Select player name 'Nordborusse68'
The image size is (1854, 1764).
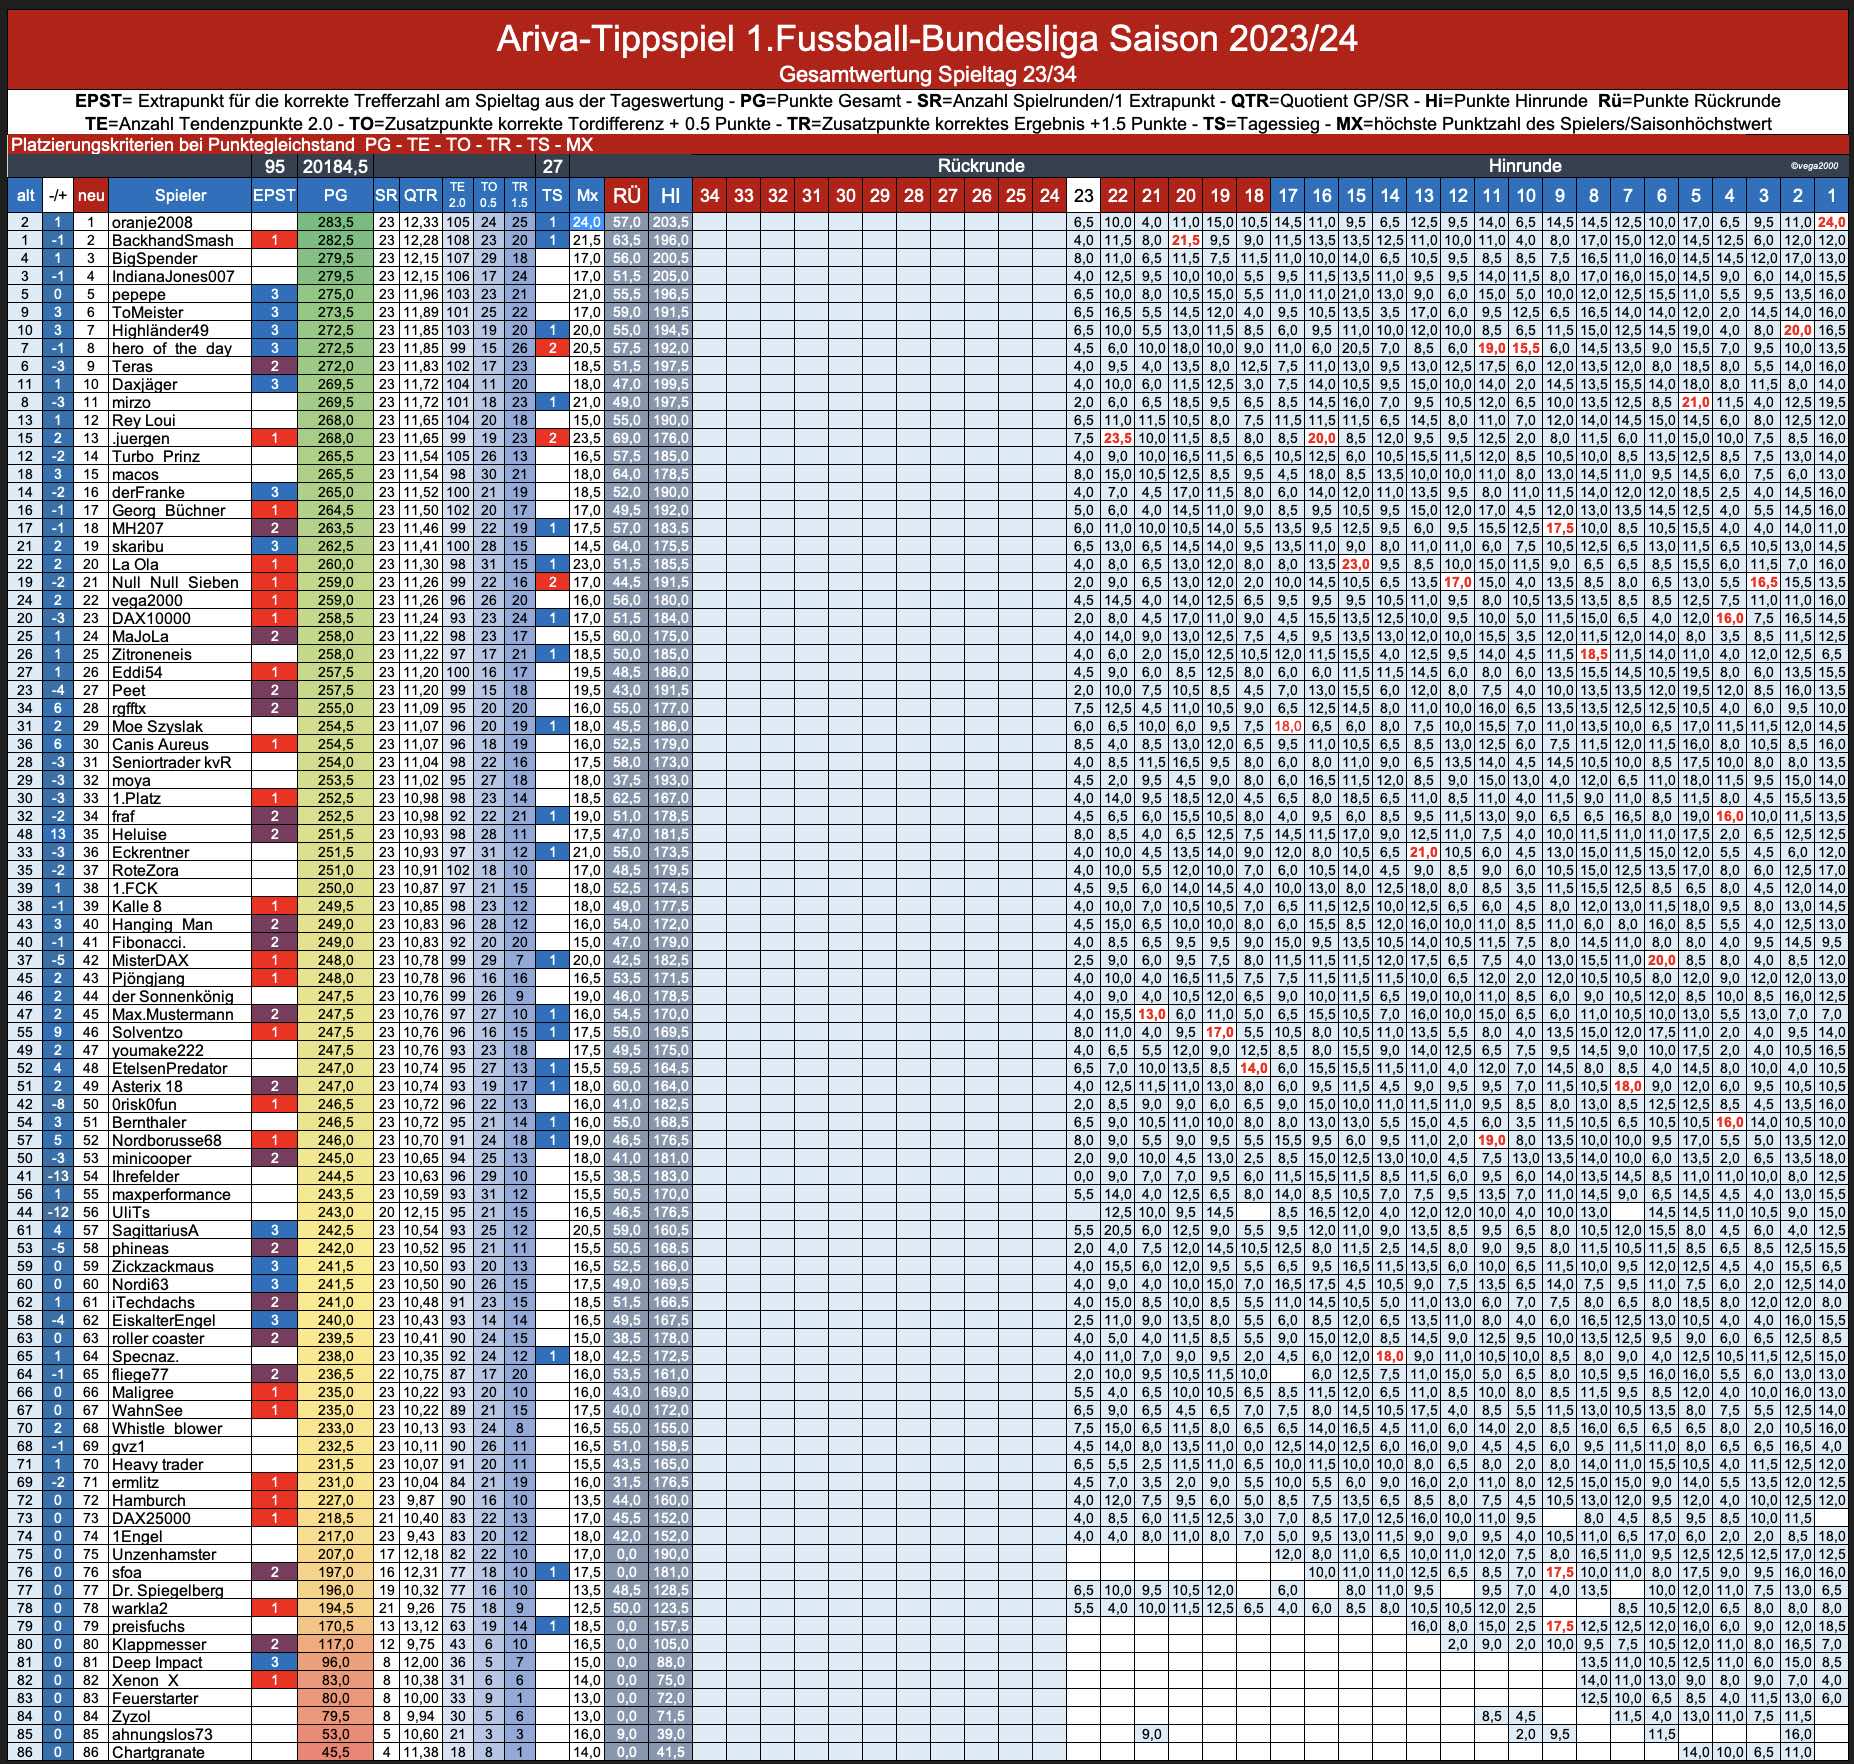coord(167,1140)
